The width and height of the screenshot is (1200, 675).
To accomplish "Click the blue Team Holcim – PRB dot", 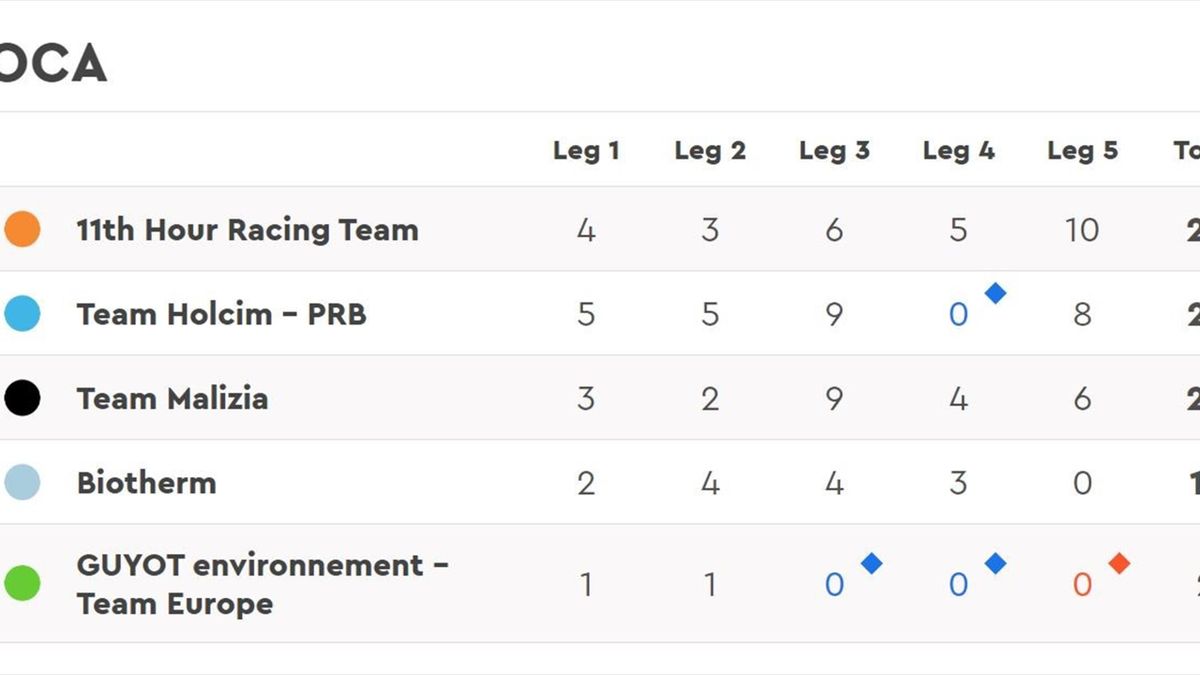I will pos(22,314).
